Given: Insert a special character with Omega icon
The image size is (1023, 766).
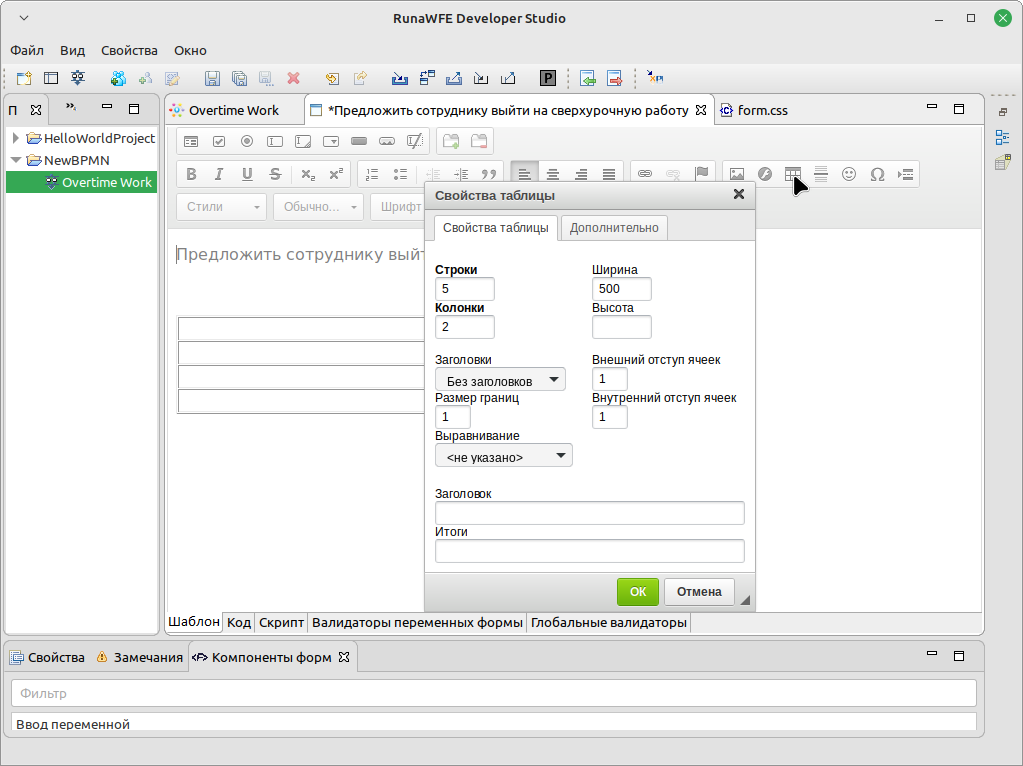Looking at the screenshot, I should 878,174.
